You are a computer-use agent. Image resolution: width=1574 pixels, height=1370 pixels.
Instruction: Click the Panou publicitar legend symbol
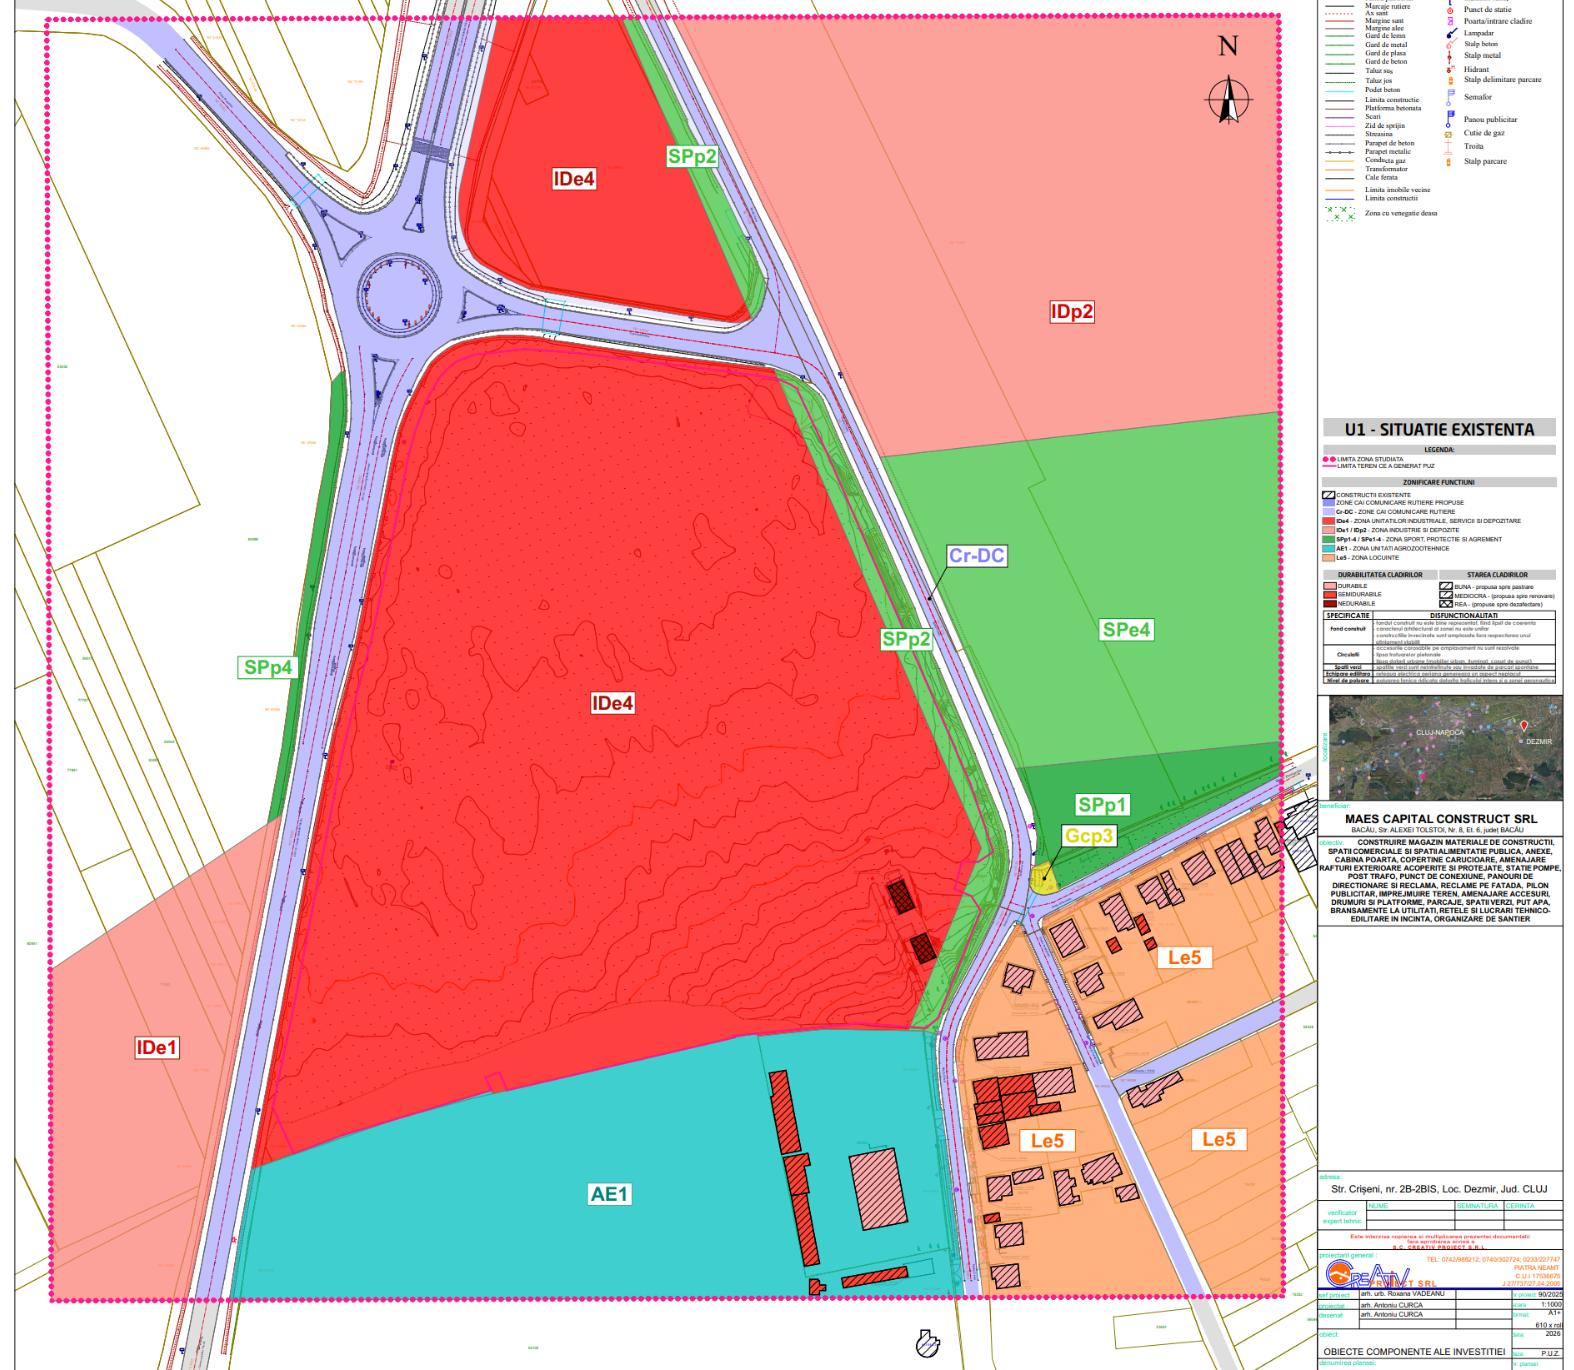(x=1449, y=119)
